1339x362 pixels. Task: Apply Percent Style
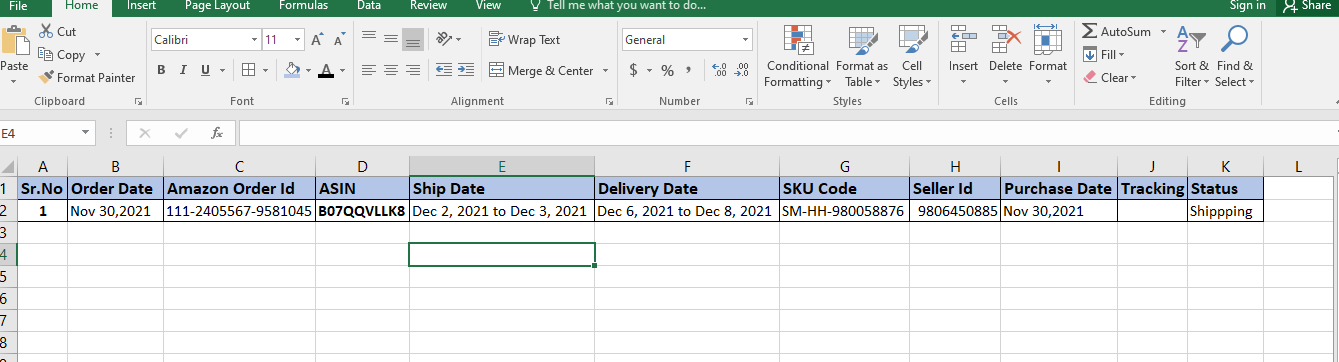click(667, 70)
